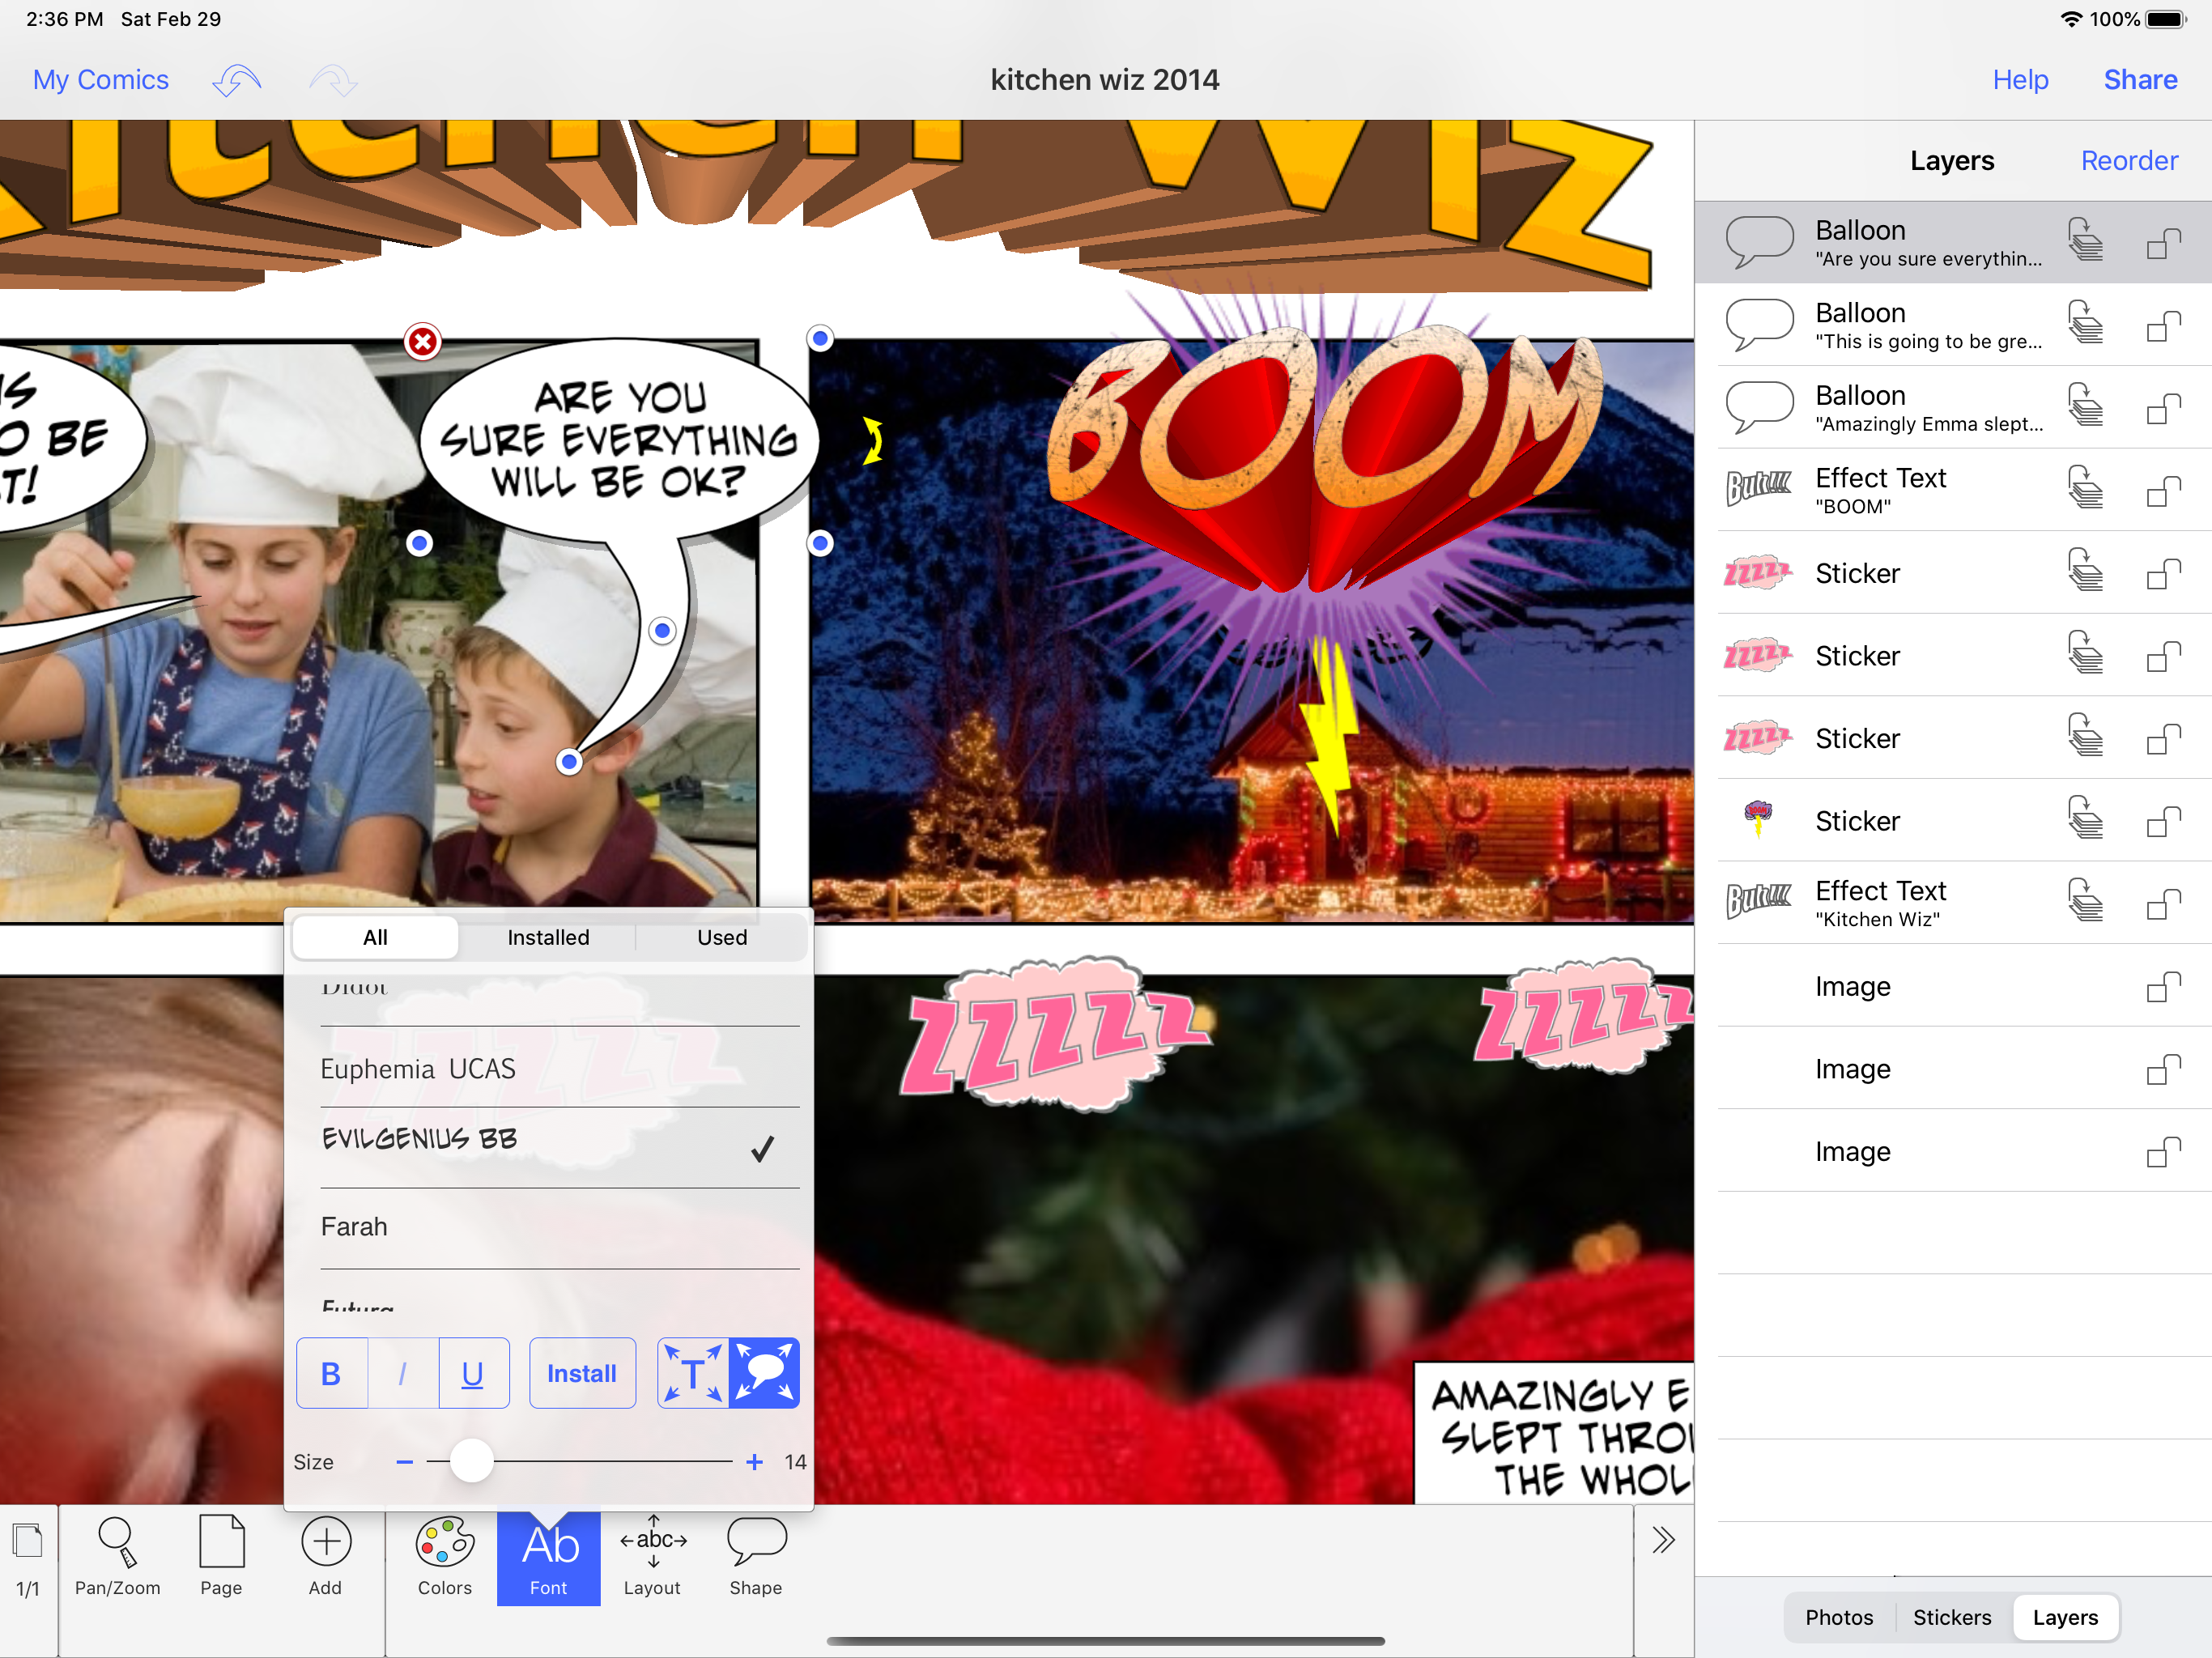2212x1658 pixels.
Task: Switch to the Installed fonts tab
Action: point(548,938)
